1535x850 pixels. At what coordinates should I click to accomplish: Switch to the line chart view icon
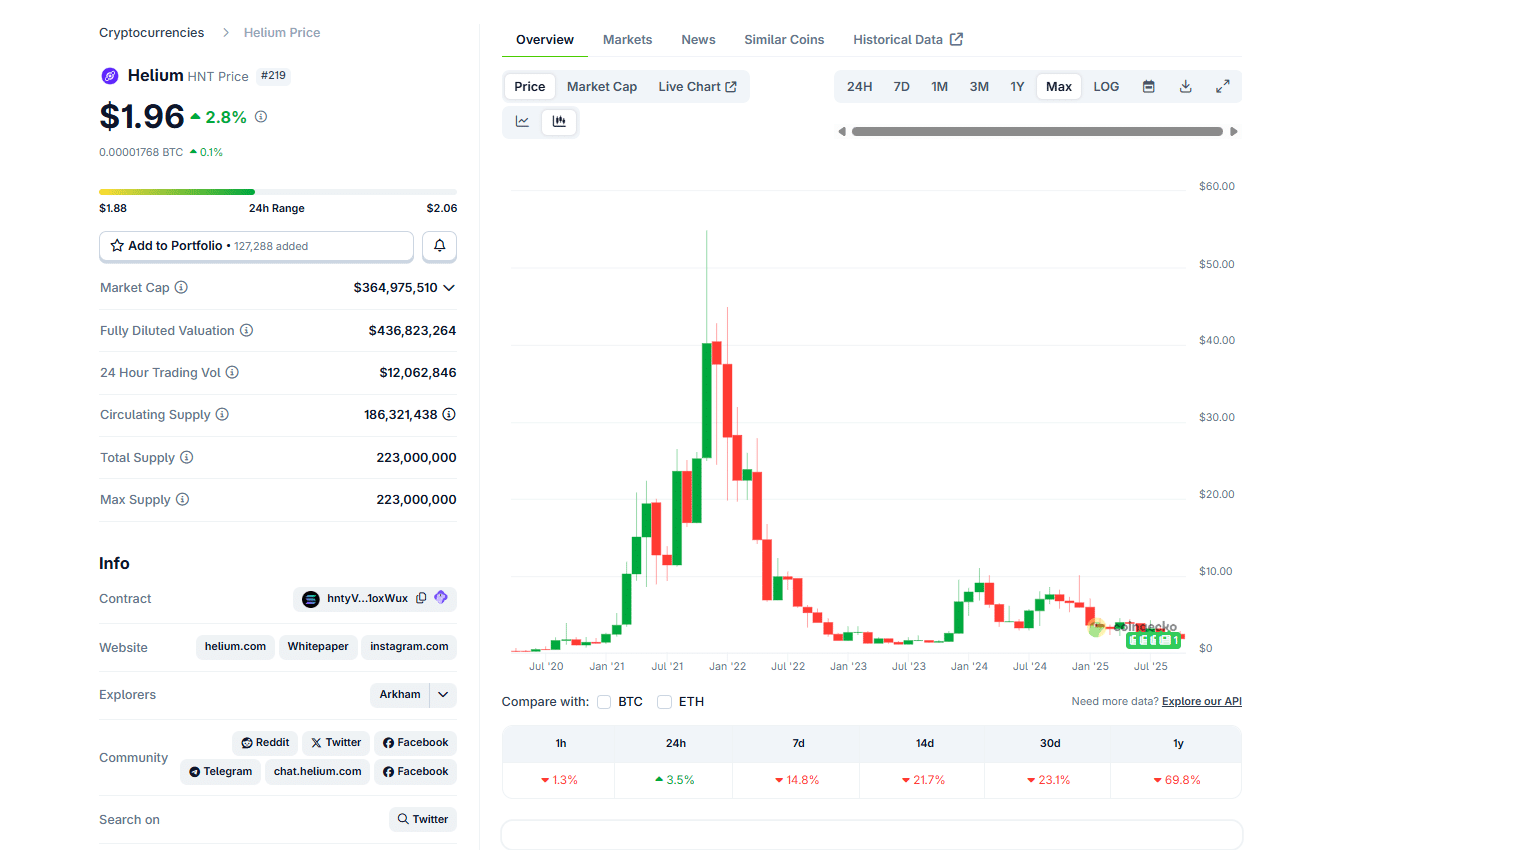522,122
